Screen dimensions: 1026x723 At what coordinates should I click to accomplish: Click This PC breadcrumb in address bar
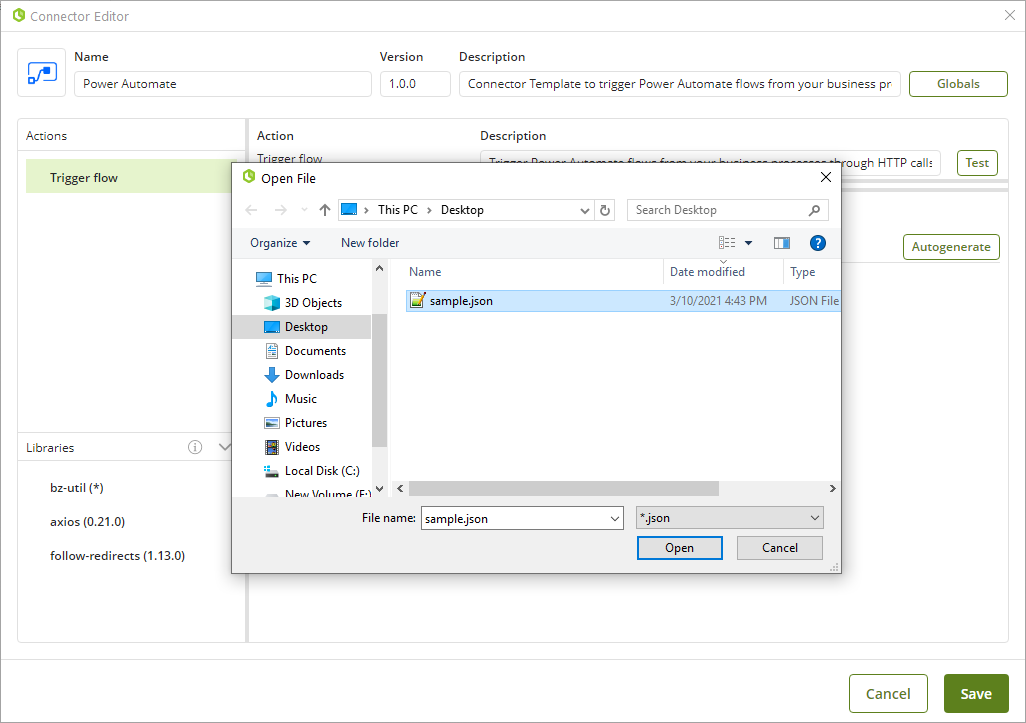pos(397,210)
